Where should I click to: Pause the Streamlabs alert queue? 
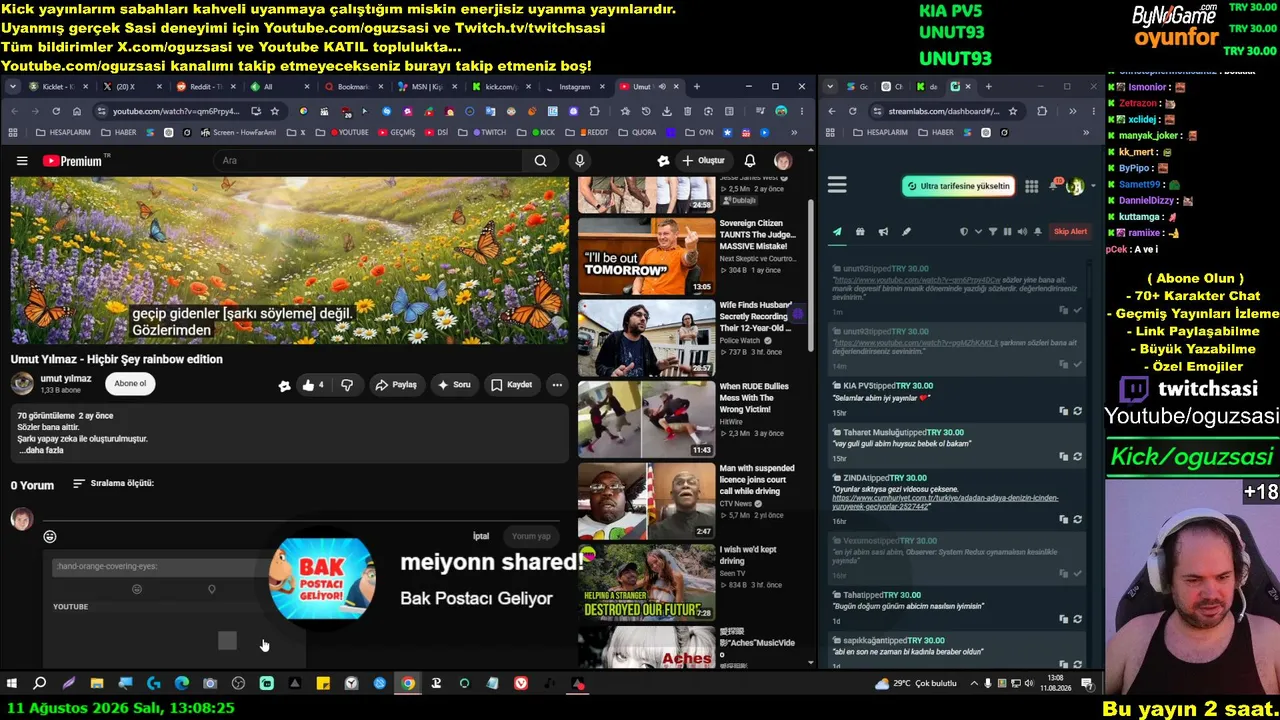click(1007, 232)
